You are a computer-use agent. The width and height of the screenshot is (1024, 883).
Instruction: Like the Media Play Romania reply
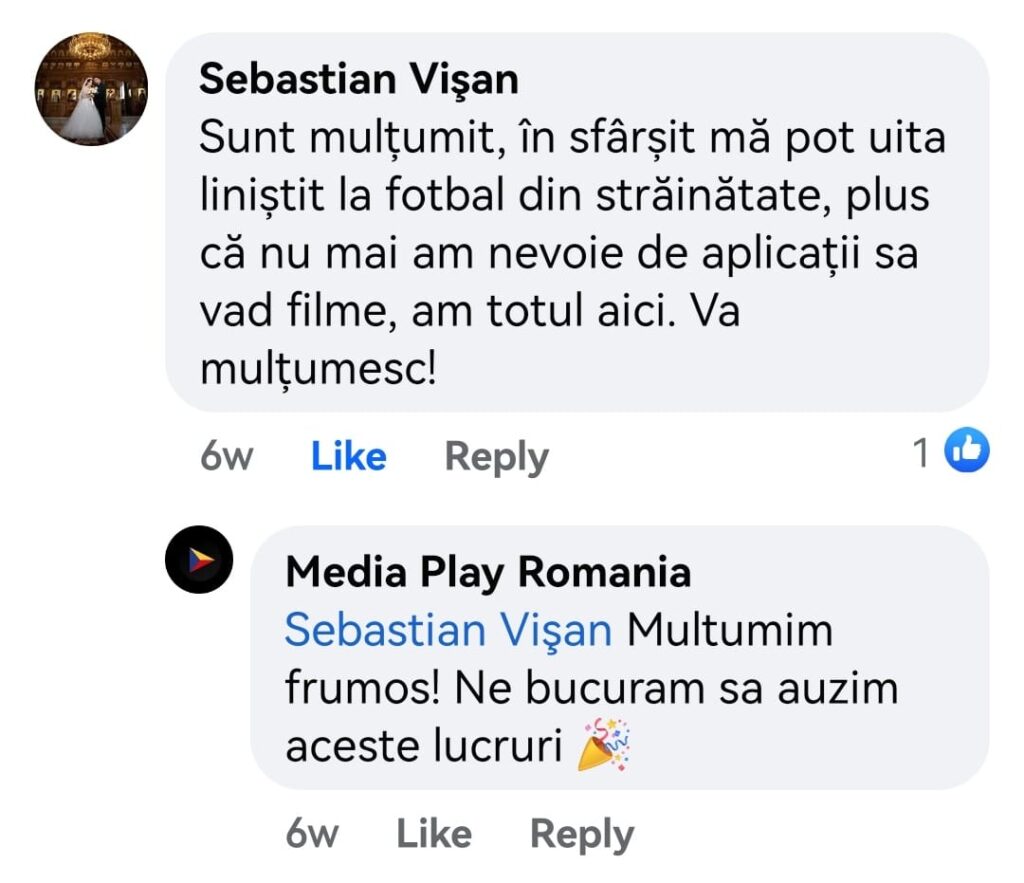[x=433, y=834]
